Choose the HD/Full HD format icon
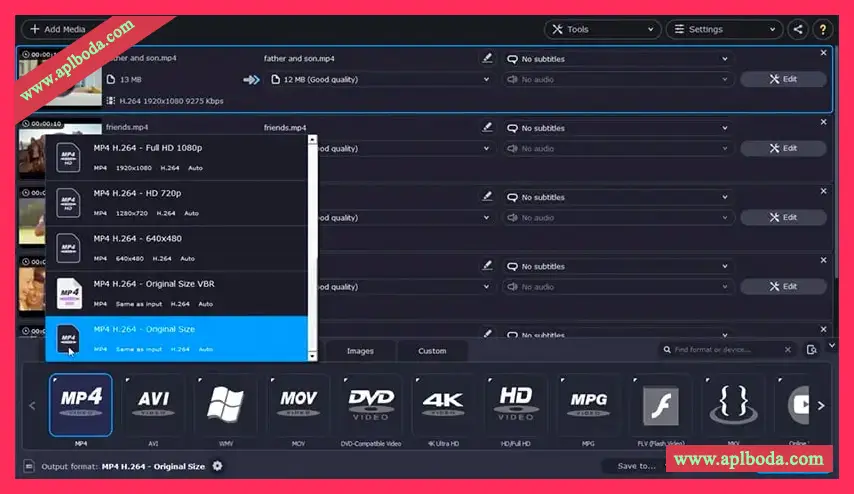The image size is (854, 494). [x=516, y=404]
